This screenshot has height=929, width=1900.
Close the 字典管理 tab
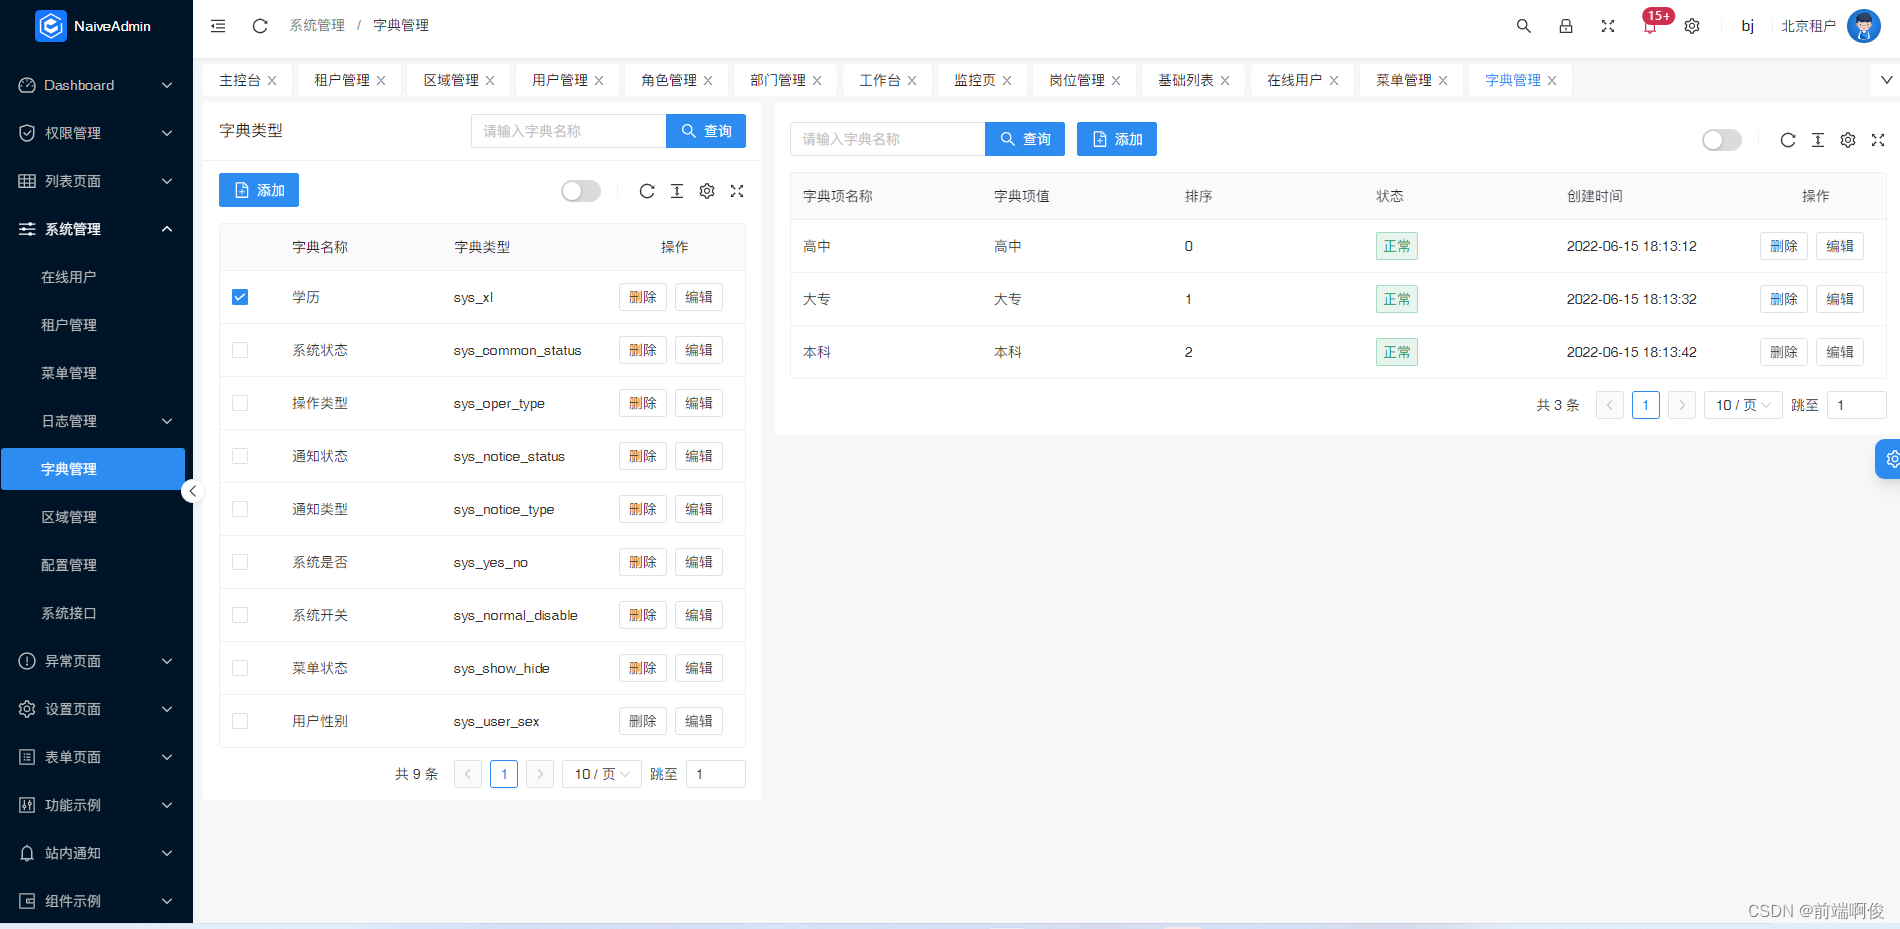[x=1552, y=81]
